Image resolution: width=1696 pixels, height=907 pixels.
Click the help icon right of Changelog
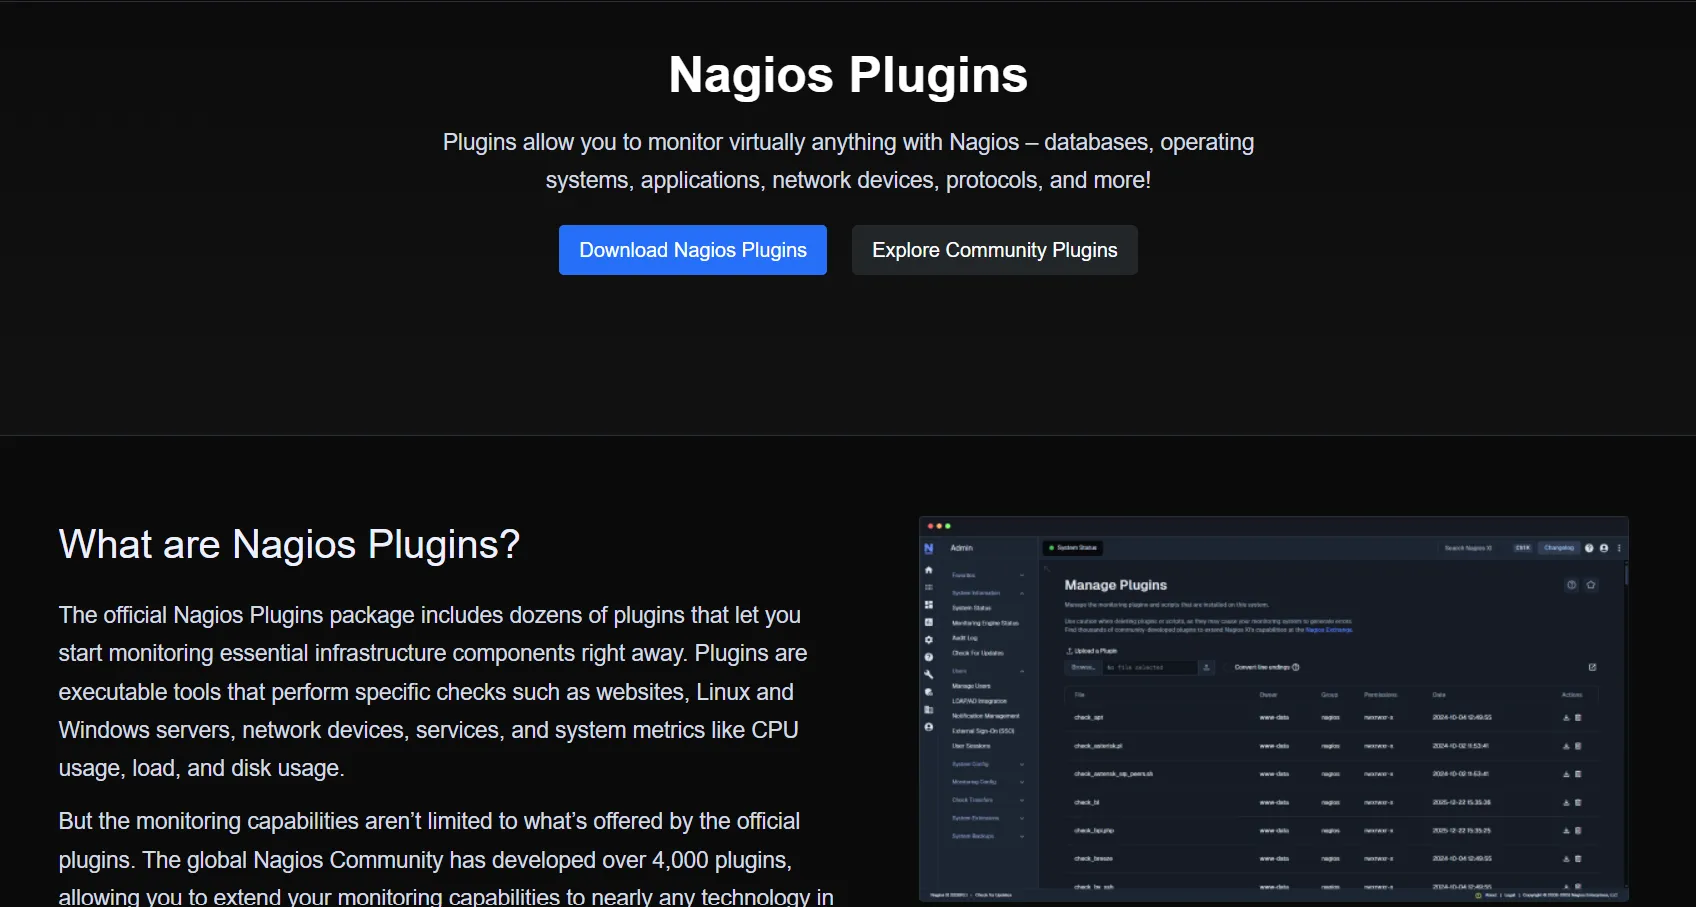point(1589,548)
